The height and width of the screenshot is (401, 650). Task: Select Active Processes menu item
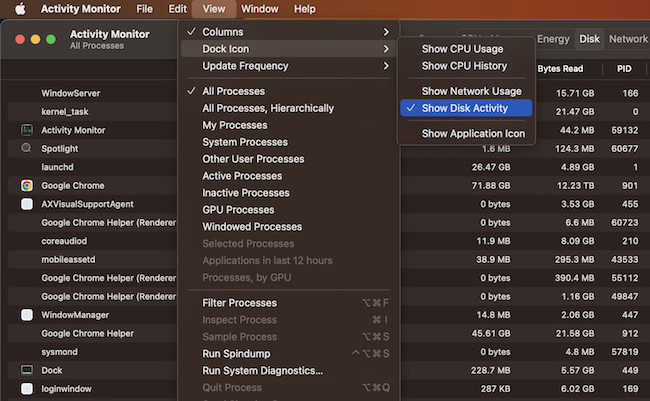289,176
